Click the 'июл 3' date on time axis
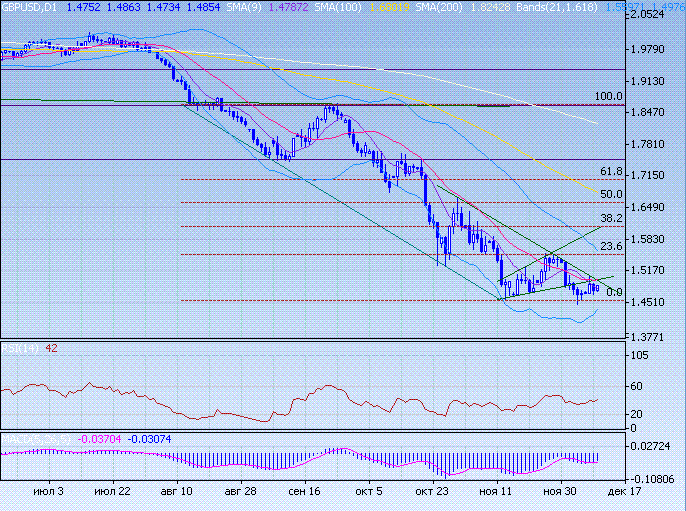 (x=48, y=492)
